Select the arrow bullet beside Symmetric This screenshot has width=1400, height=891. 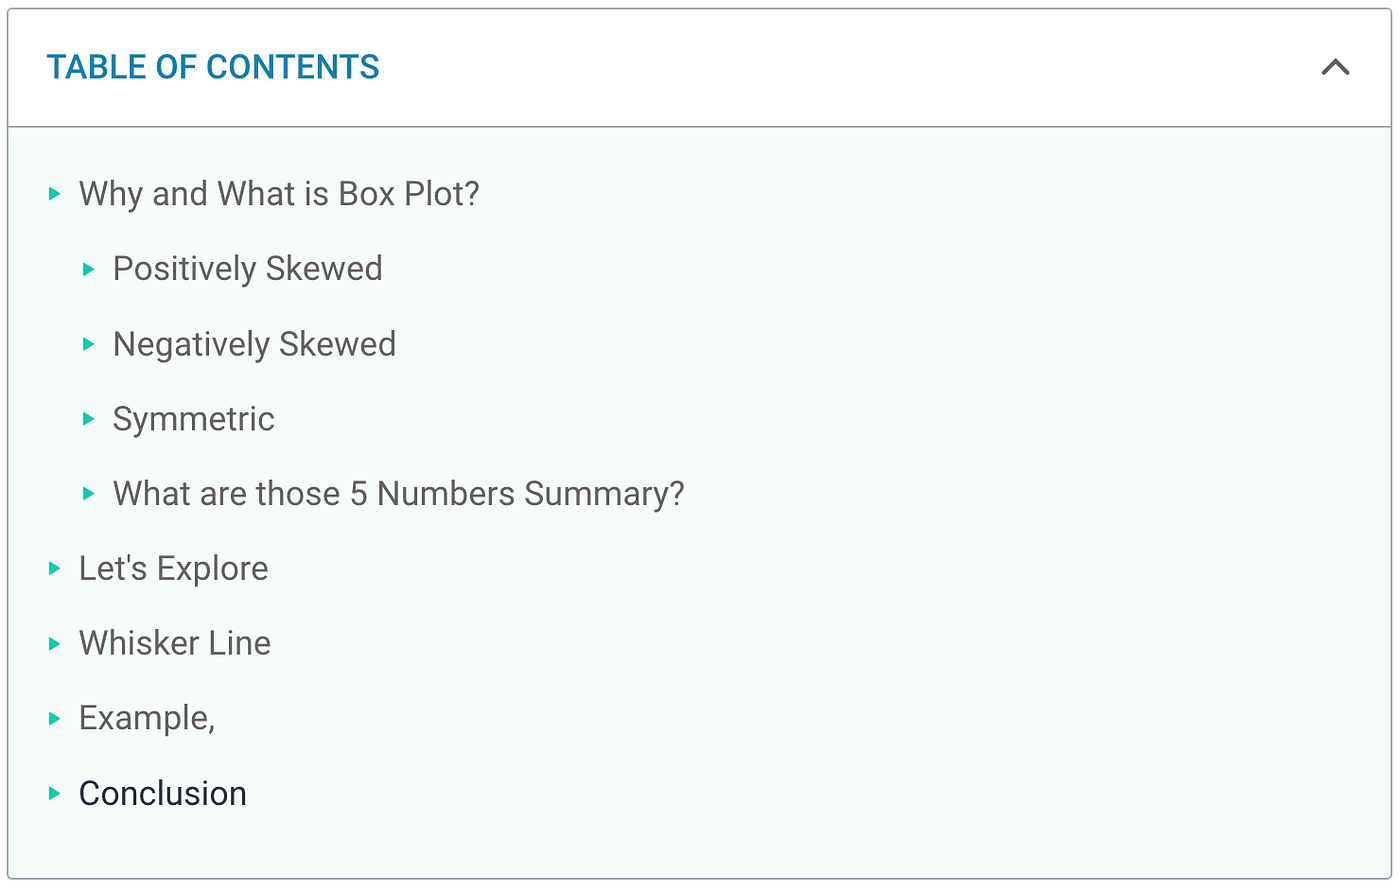88,419
